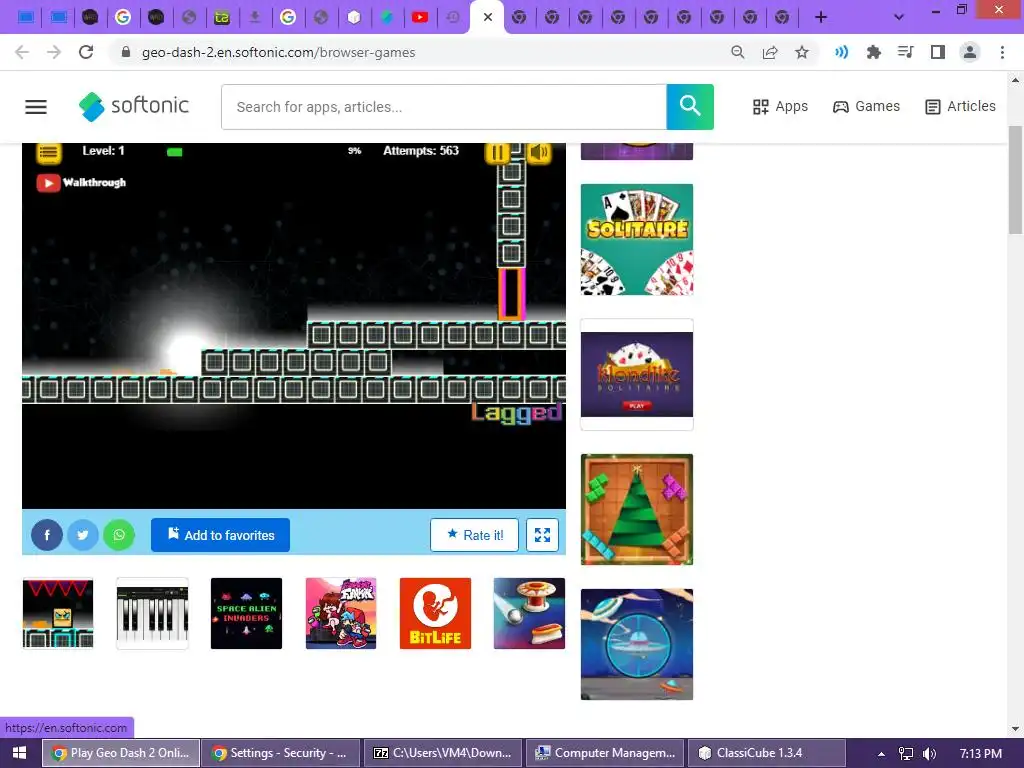1024x768 pixels.
Task: Open Computer Management from taskbar
Action: [x=605, y=753]
